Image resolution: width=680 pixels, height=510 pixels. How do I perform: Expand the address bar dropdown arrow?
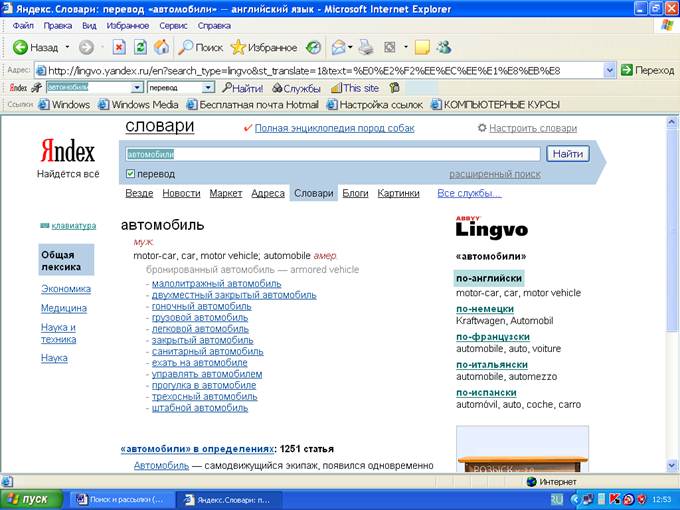pyautogui.click(x=609, y=70)
